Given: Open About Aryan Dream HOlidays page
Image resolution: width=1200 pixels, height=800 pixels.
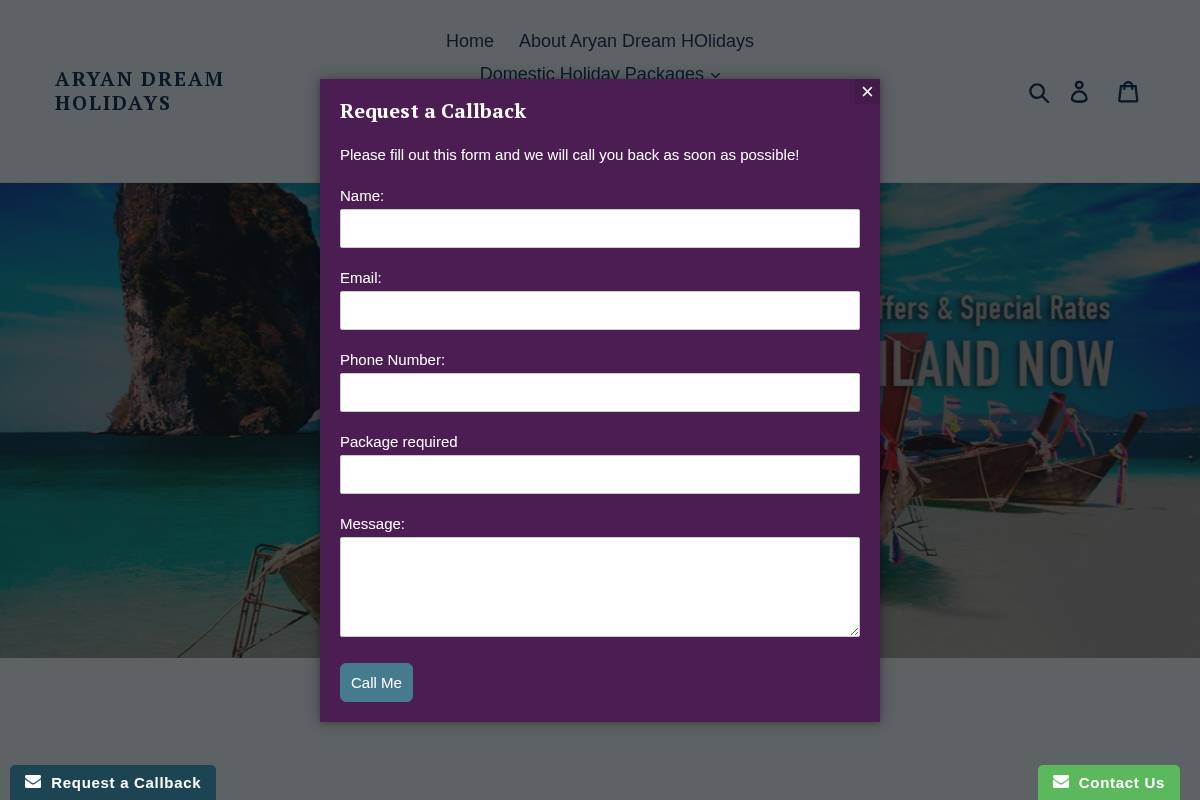Looking at the screenshot, I should 636,41.
